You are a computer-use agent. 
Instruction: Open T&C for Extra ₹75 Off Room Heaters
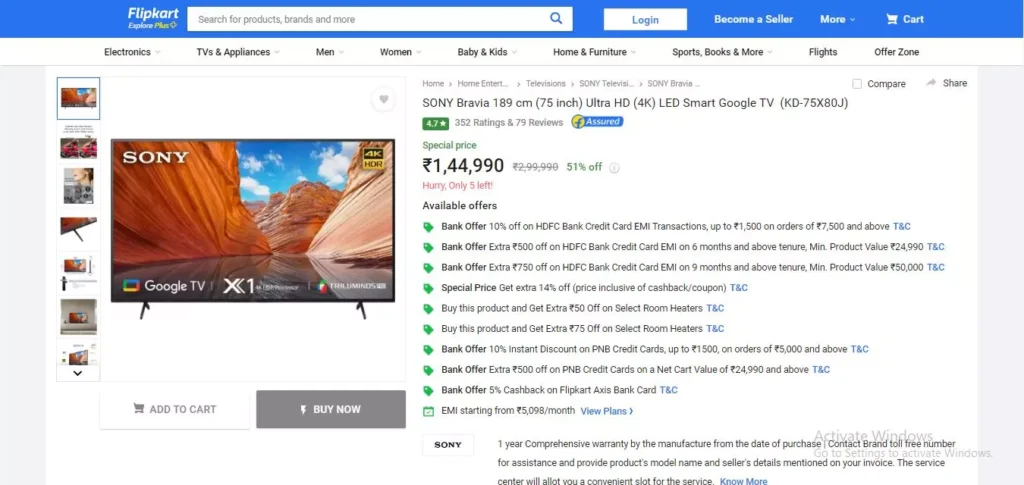coord(715,328)
